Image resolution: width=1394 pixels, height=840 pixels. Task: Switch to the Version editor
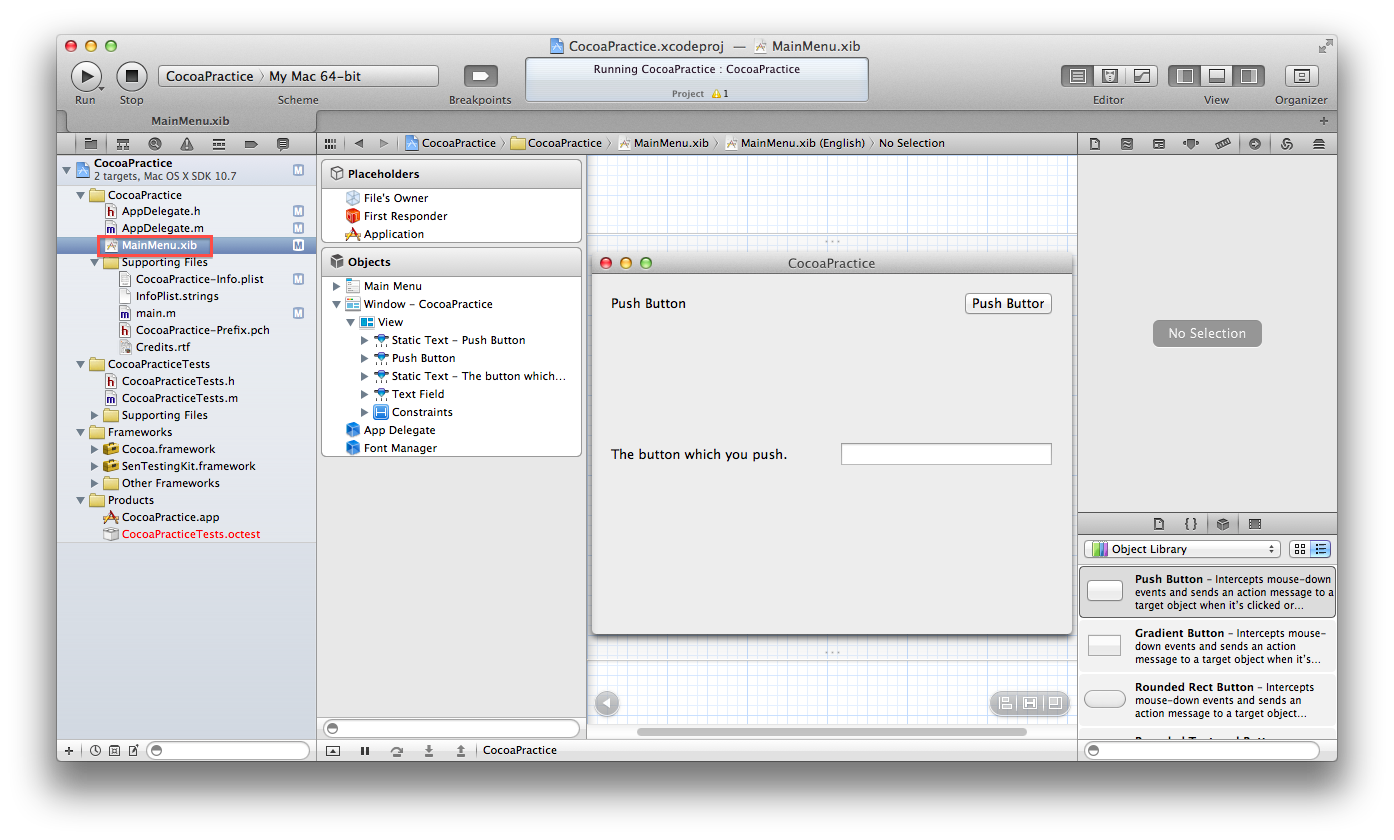coord(1141,76)
